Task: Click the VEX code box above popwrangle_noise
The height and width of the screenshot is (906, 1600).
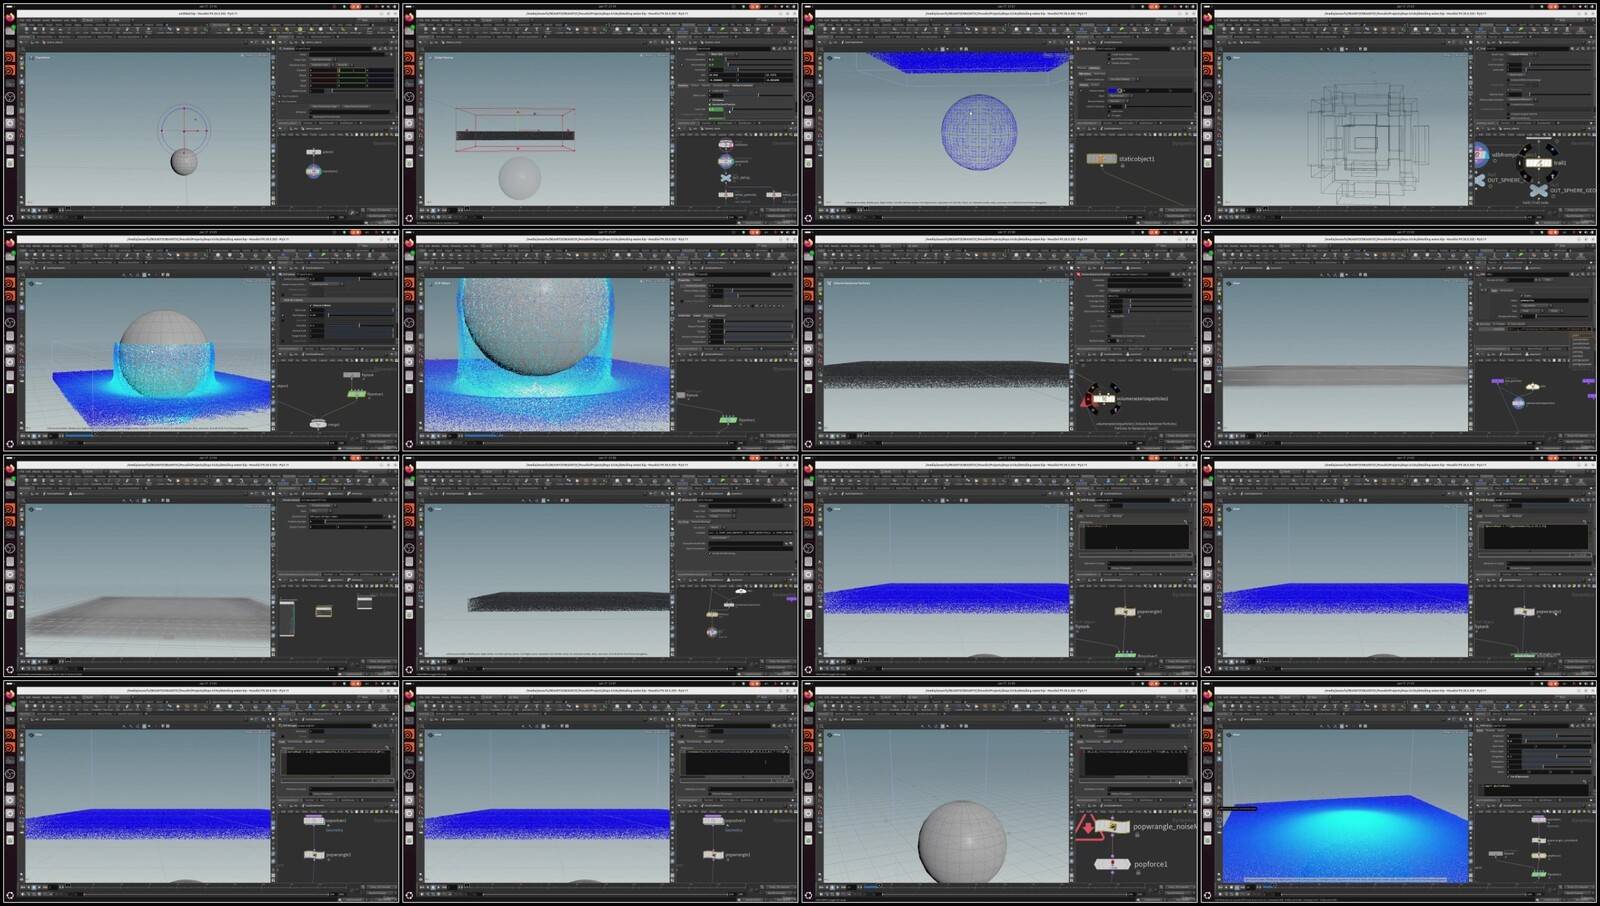Action: (1136, 763)
